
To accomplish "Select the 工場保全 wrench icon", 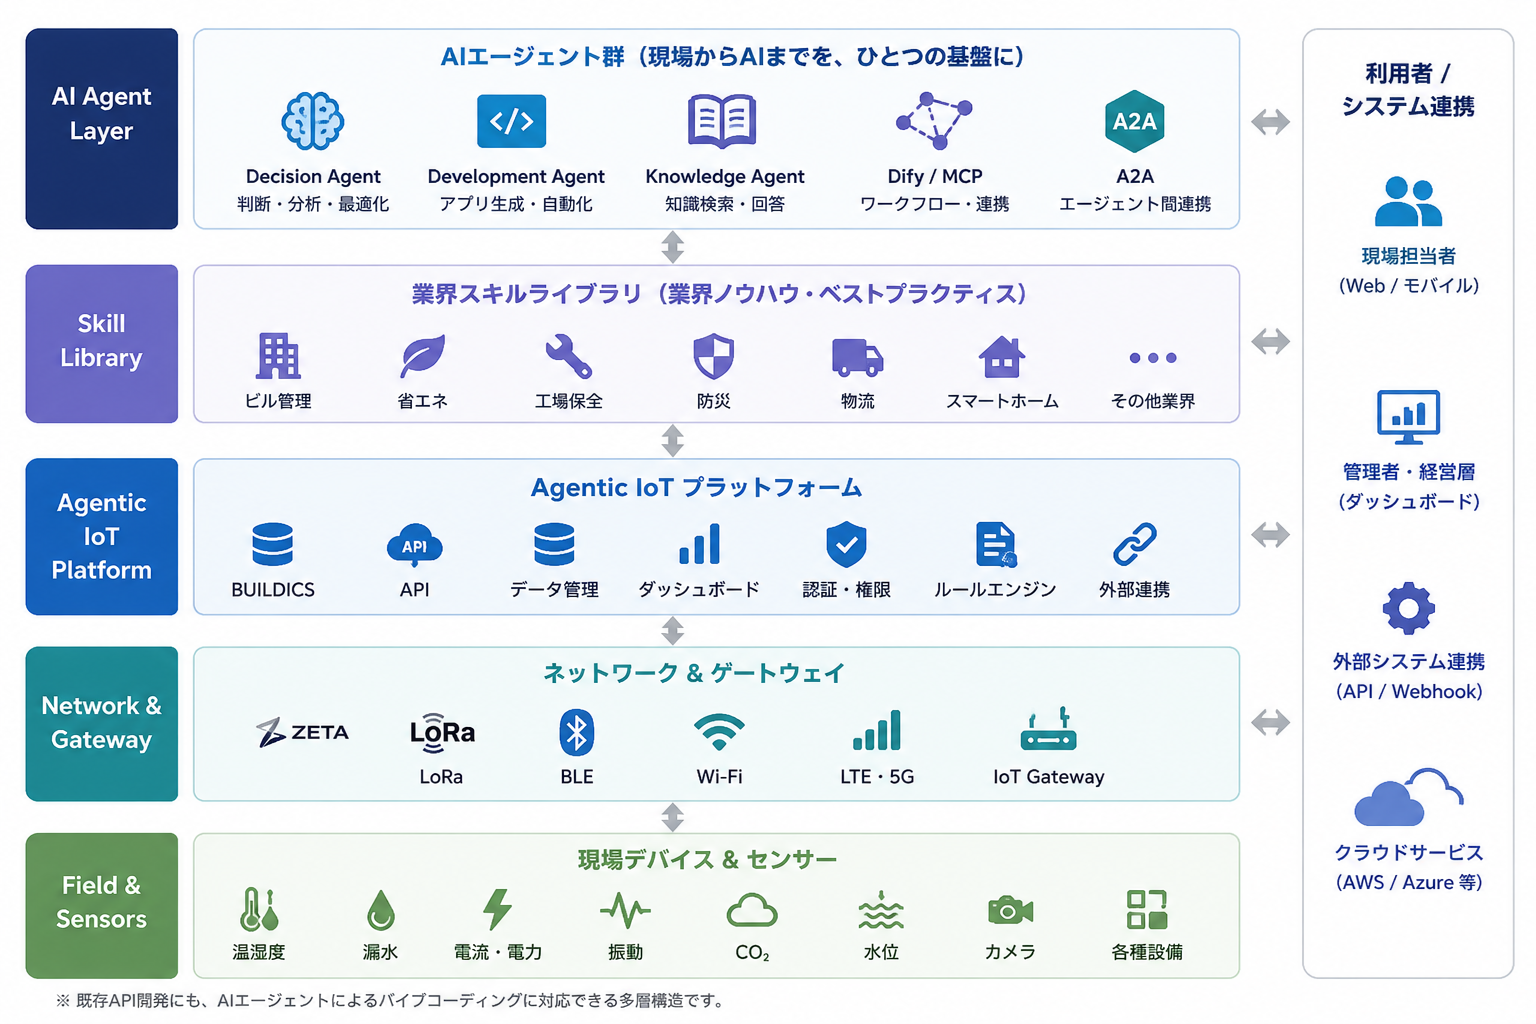I will (x=568, y=356).
